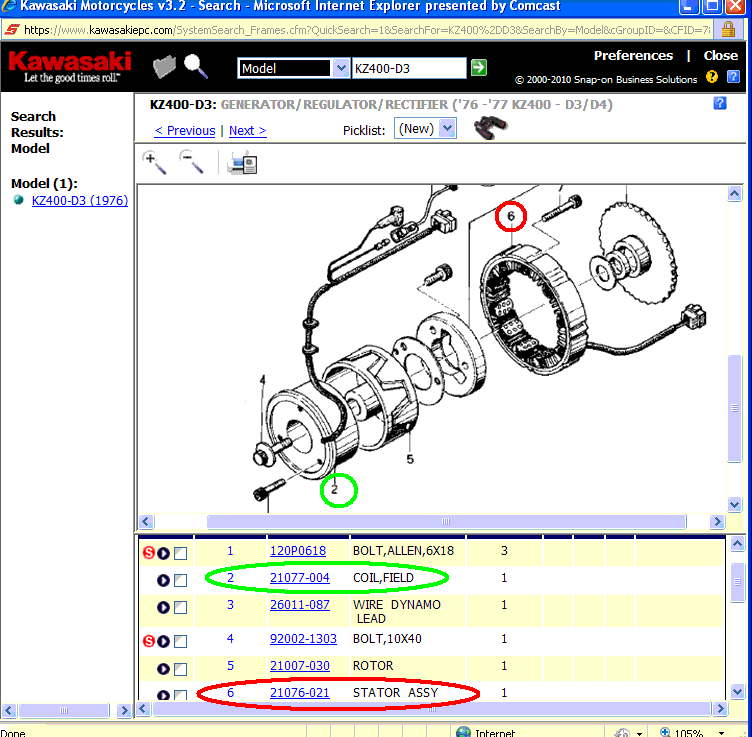The image size is (752, 737).
Task: Click the diagram scroll-up arrow
Action: (x=734, y=193)
